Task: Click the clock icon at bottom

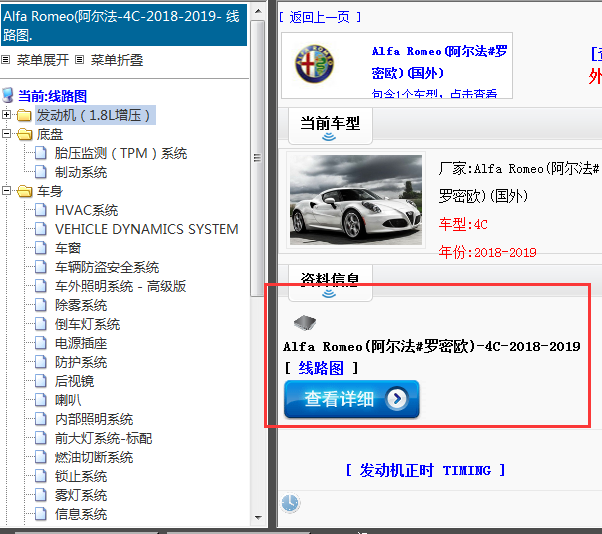Action: pos(290,503)
